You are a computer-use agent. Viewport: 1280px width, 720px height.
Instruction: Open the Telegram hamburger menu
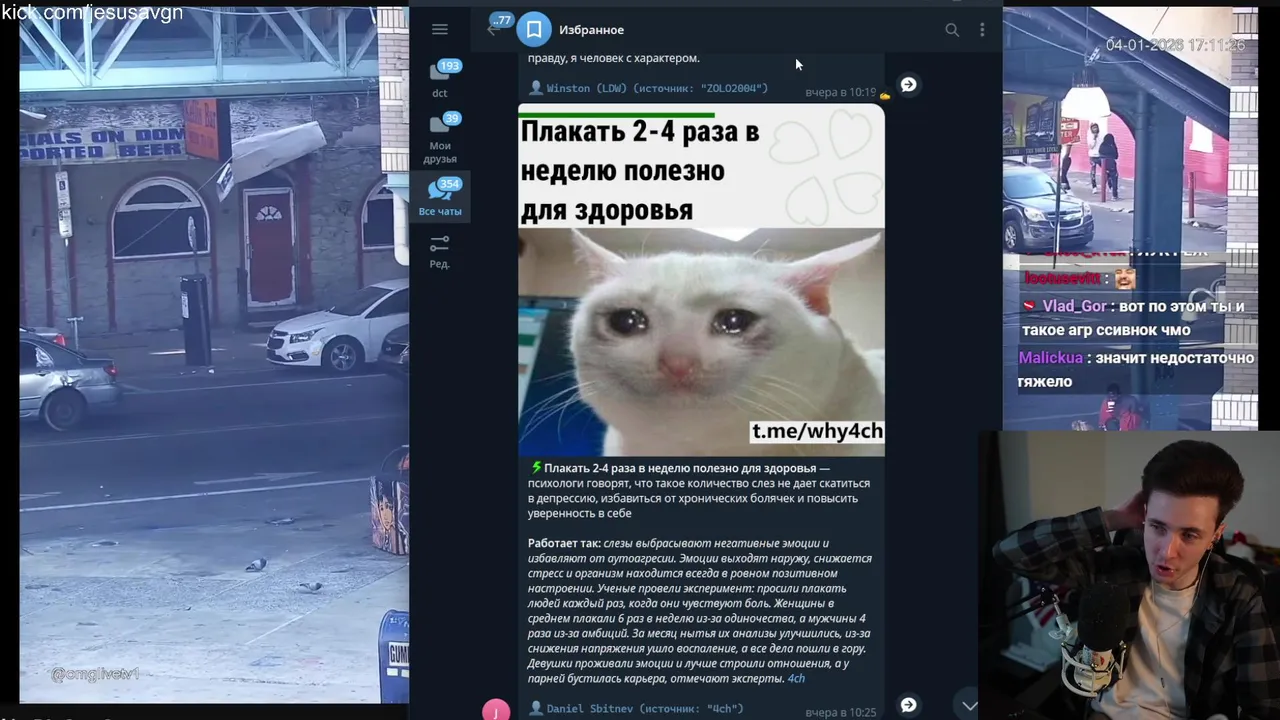pos(440,29)
